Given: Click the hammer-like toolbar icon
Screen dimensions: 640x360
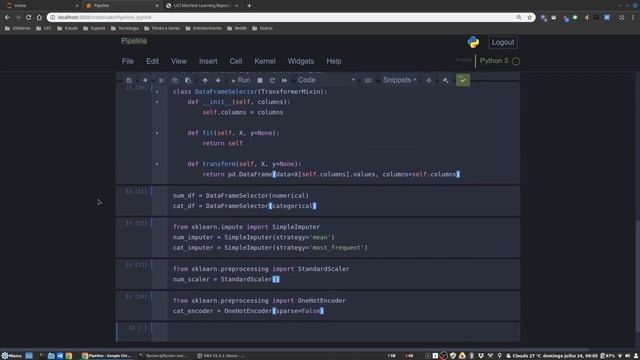Looking at the screenshot, I should pyautogui.click(x=446, y=80).
